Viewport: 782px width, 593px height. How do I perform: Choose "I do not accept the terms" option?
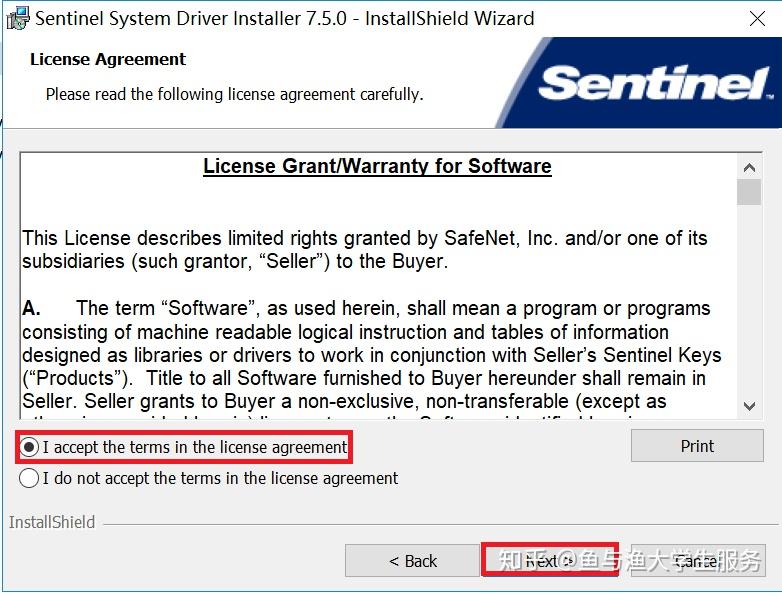coord(30,478)
